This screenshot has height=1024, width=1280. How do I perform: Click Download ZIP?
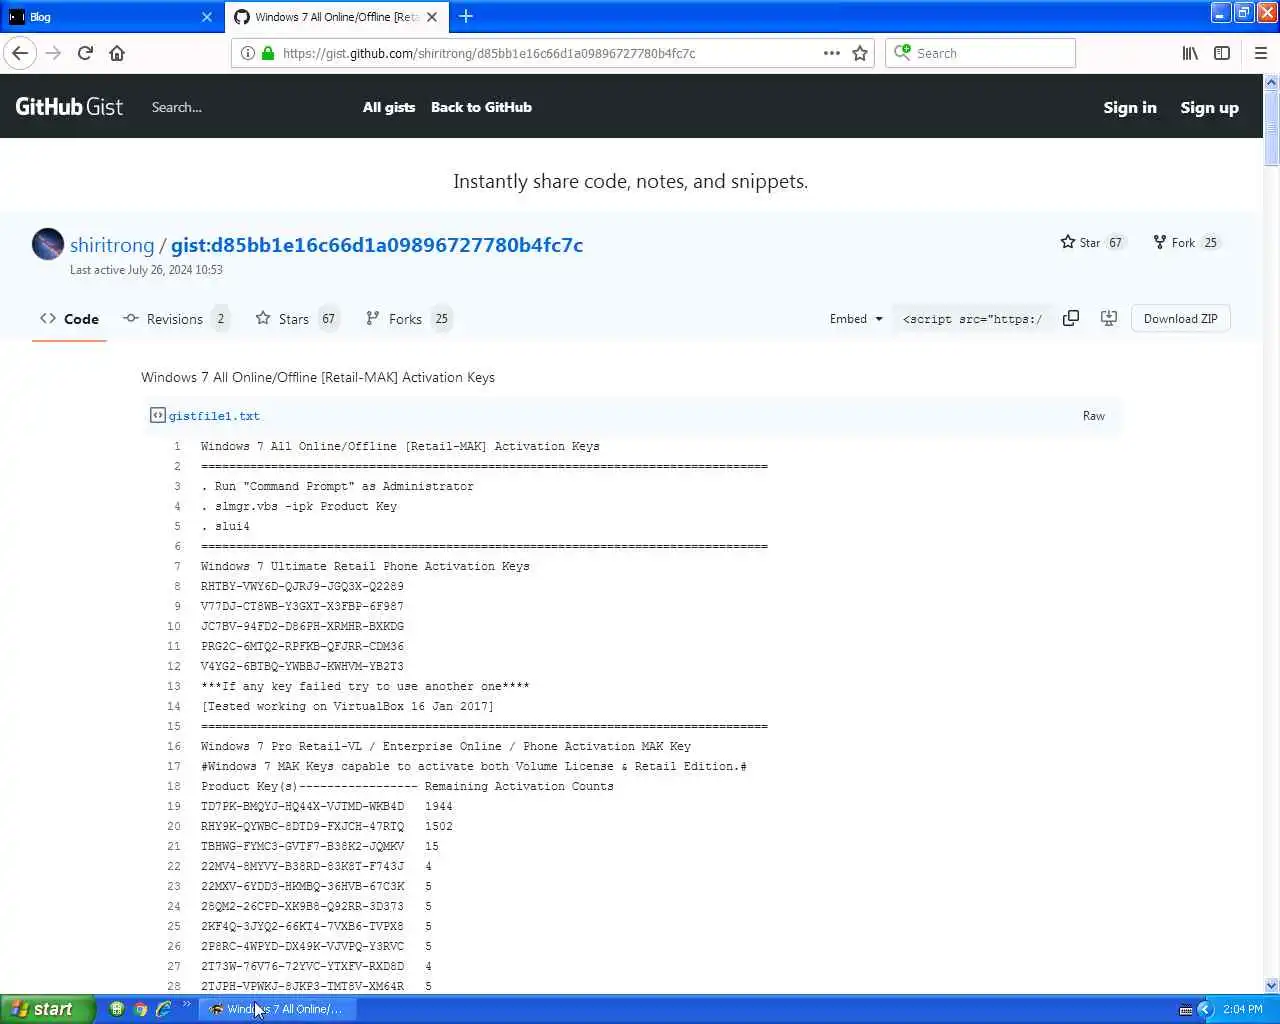point(1181,319)
